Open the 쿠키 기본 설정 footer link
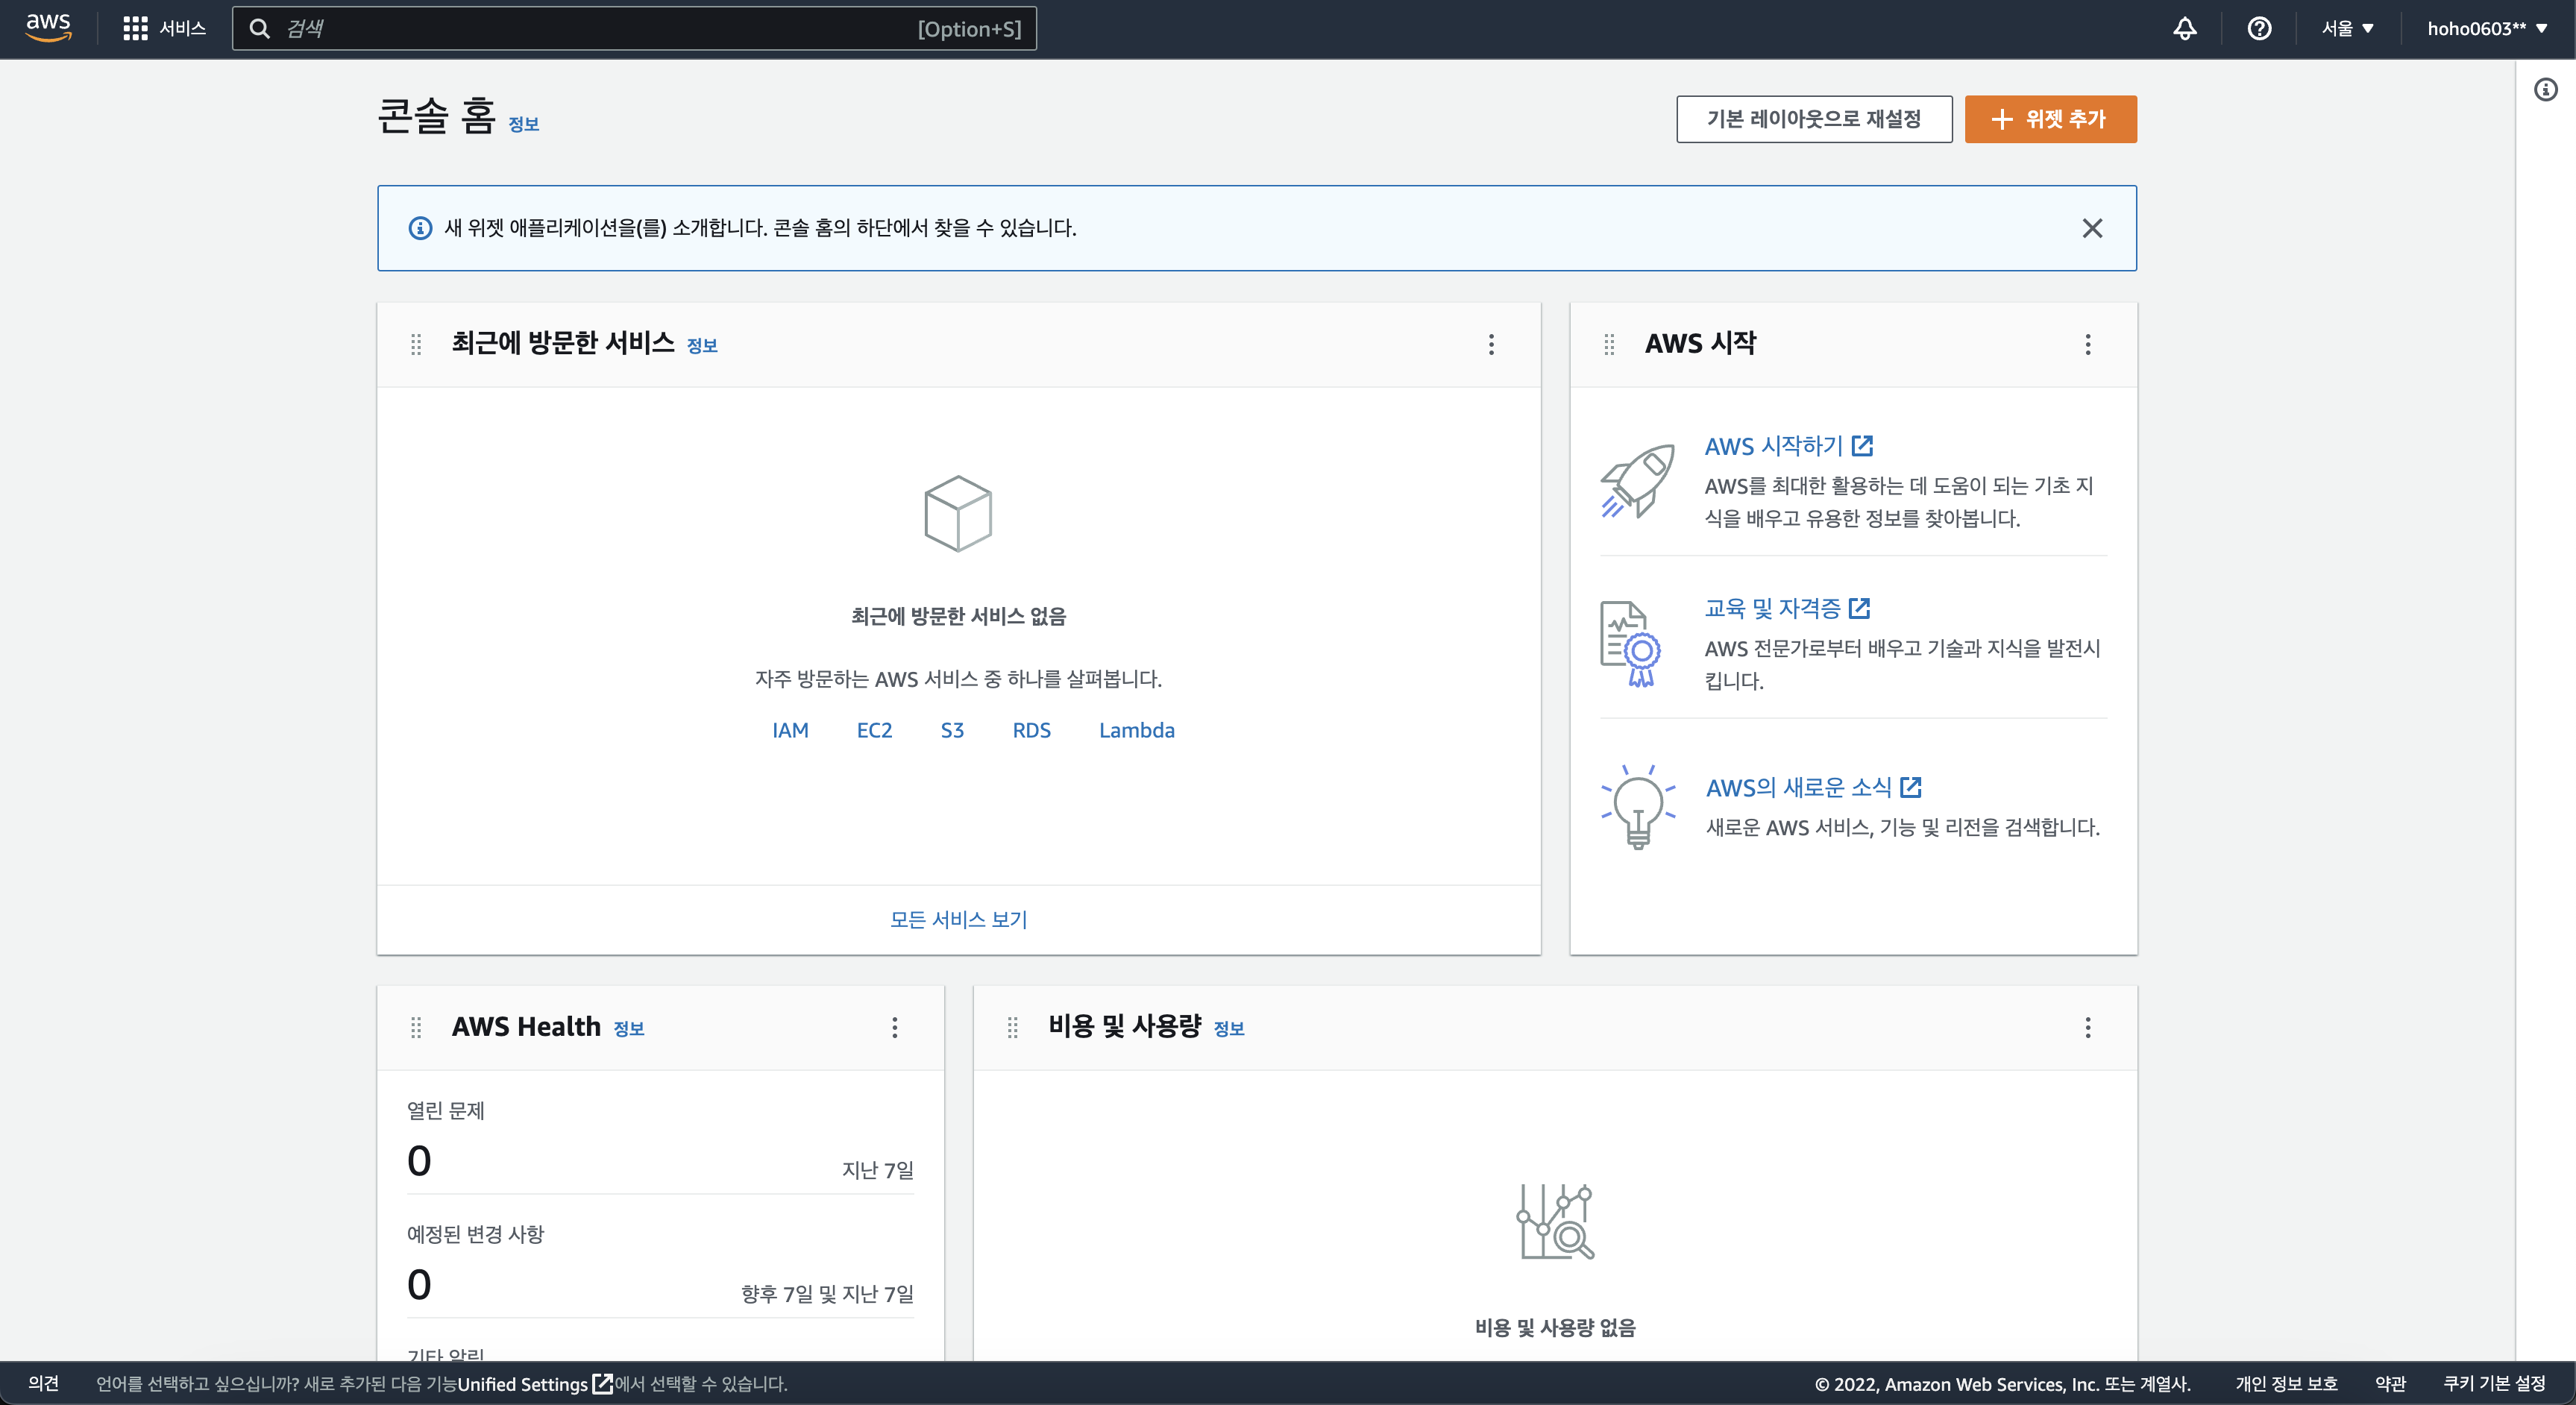Screen dimensions: 2576x1405 click(2494, 1383)
